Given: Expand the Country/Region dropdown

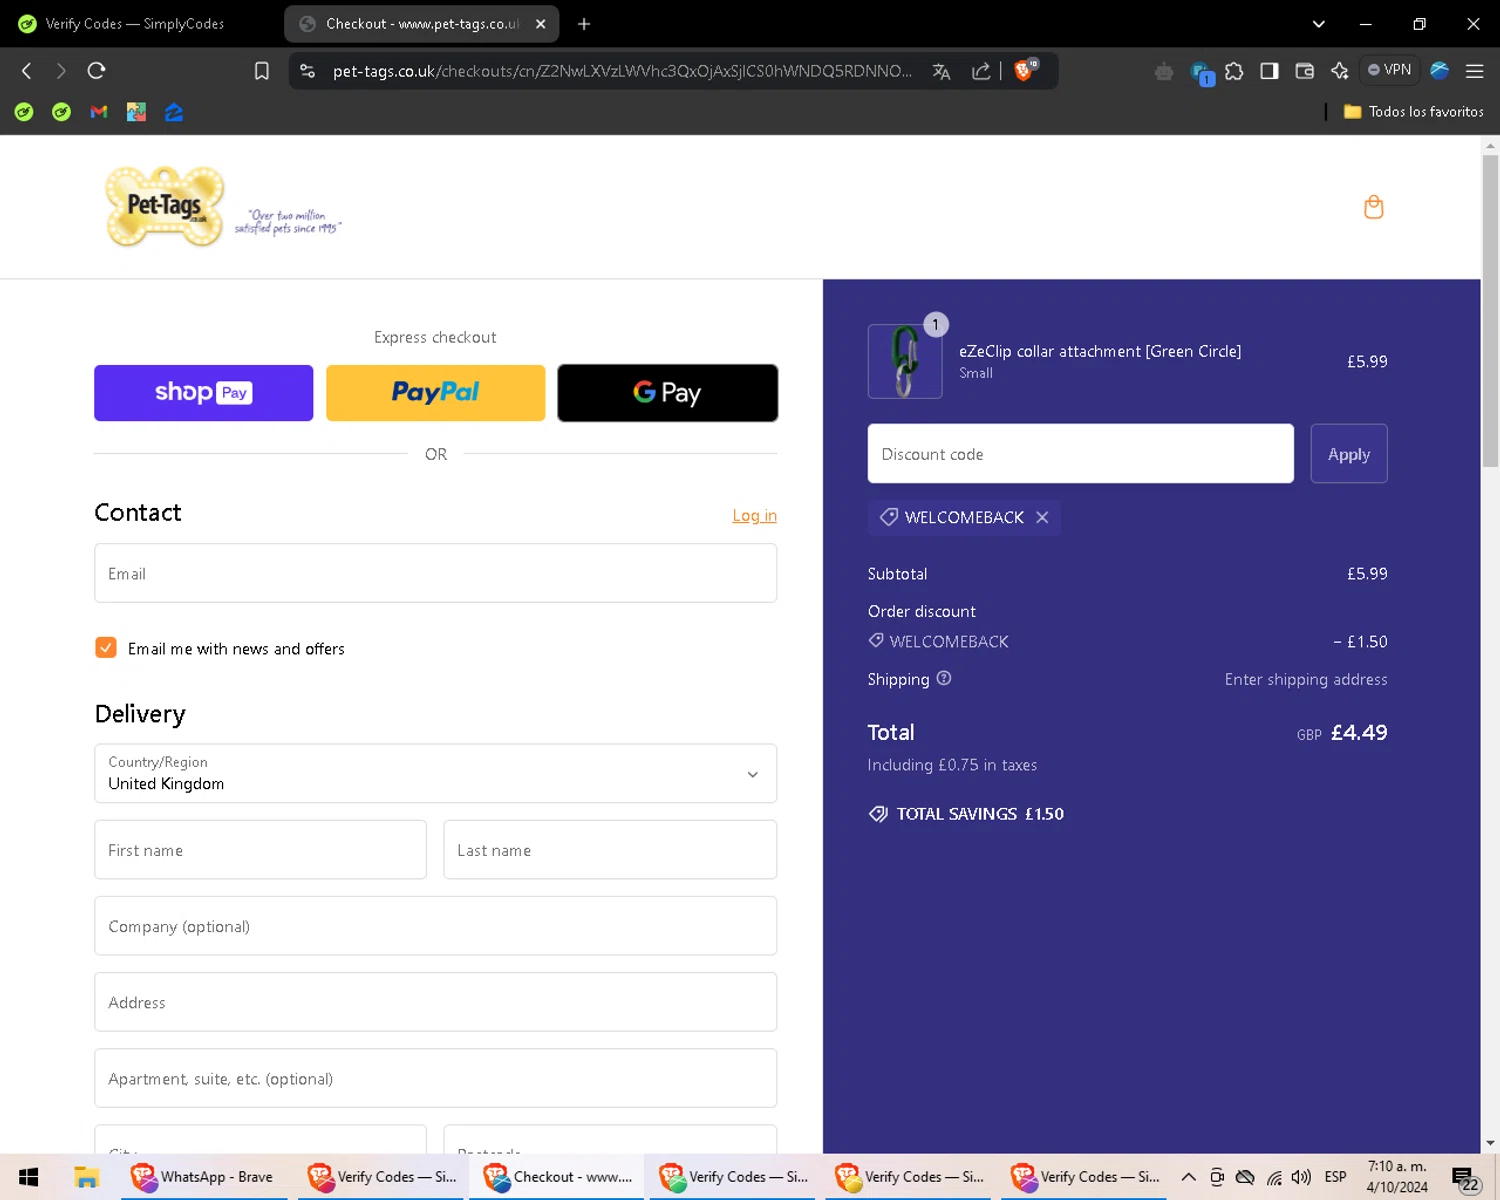Looking at the screenshot, I should [435, 773].
